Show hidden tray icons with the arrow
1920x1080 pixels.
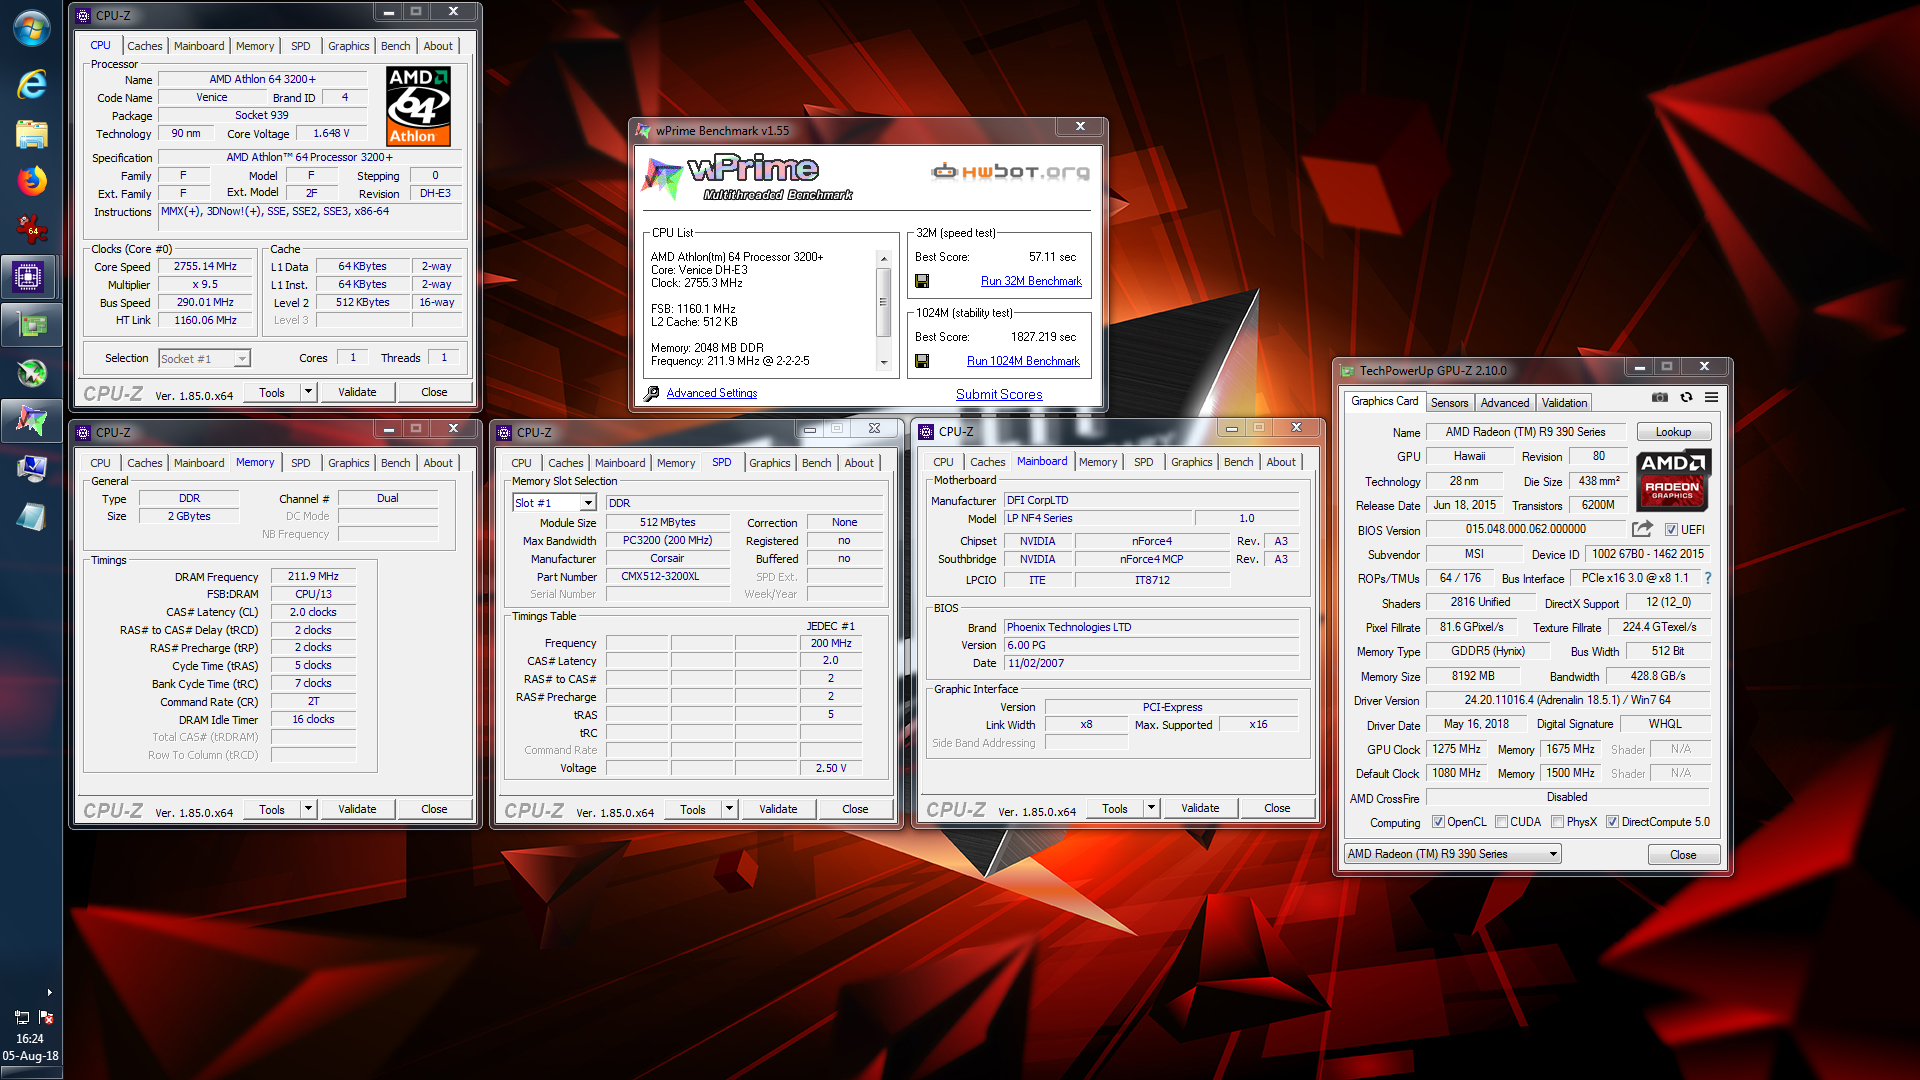point(49,992)
